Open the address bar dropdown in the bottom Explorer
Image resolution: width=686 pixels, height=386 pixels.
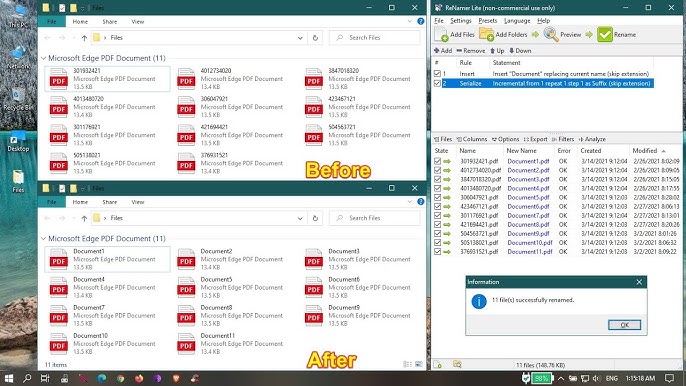300,218
